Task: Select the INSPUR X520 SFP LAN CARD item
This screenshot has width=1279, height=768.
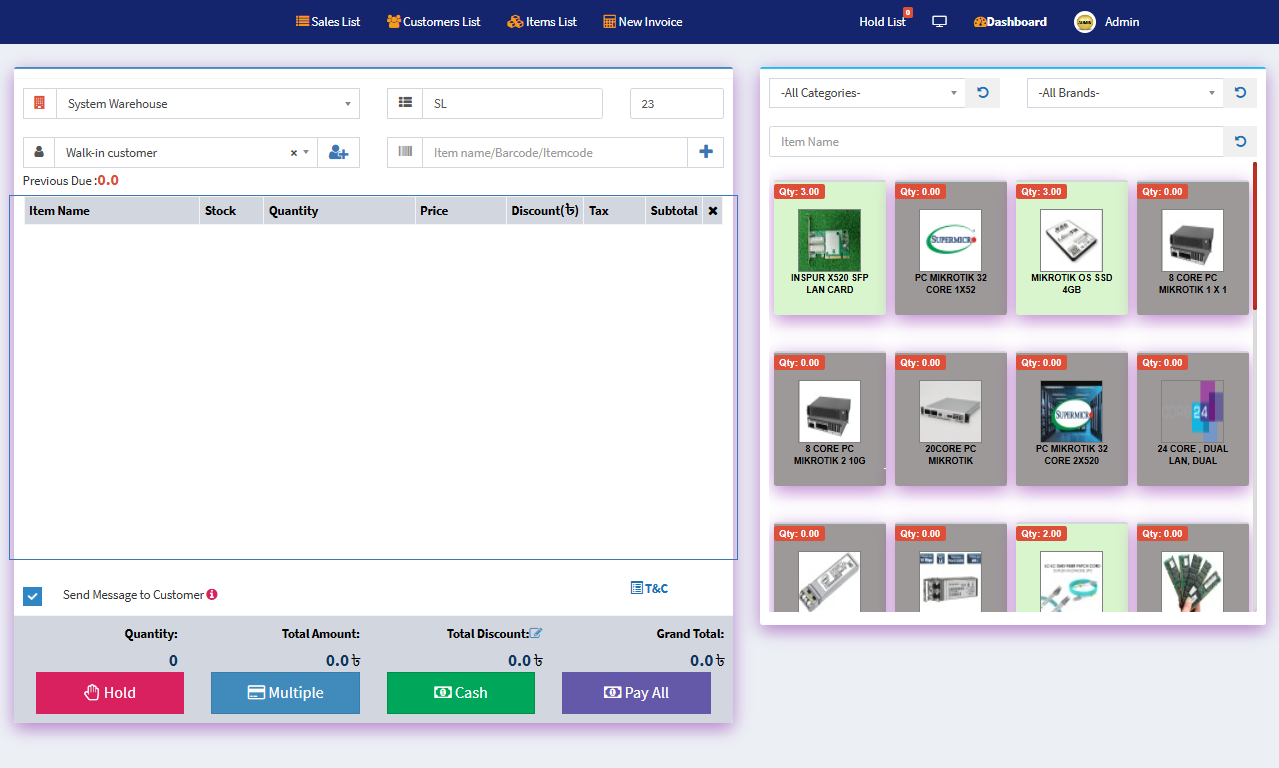Action: (829, 248)
